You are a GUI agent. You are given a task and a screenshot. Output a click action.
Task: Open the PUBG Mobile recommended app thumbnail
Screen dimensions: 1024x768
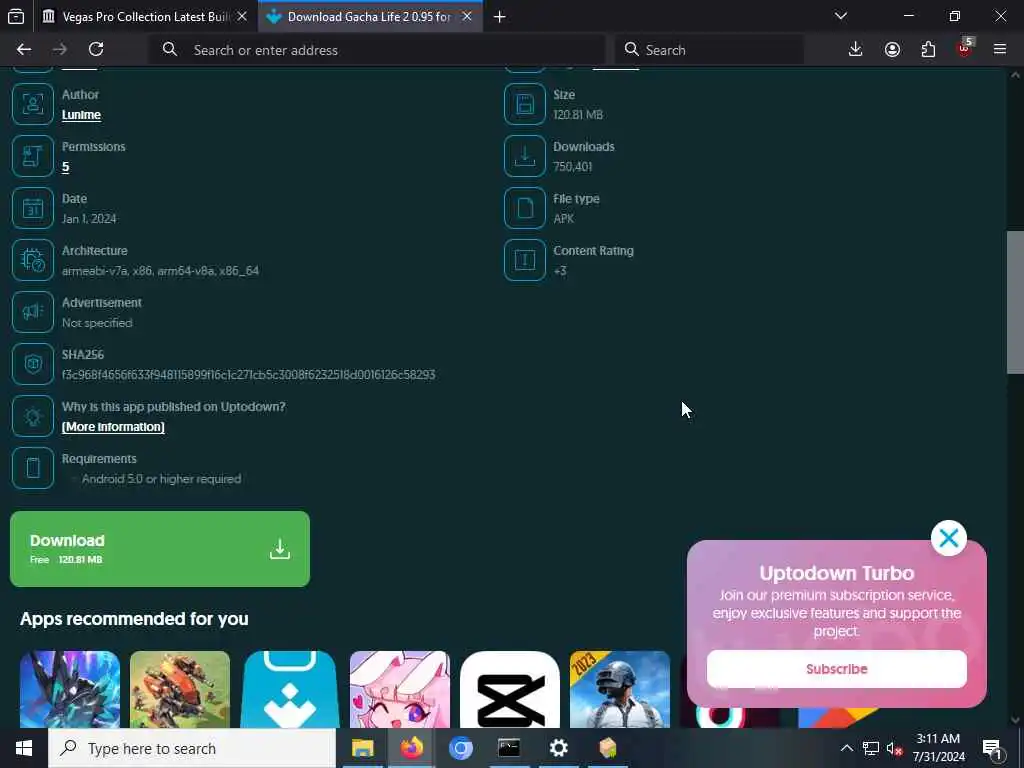pos(620,689)
